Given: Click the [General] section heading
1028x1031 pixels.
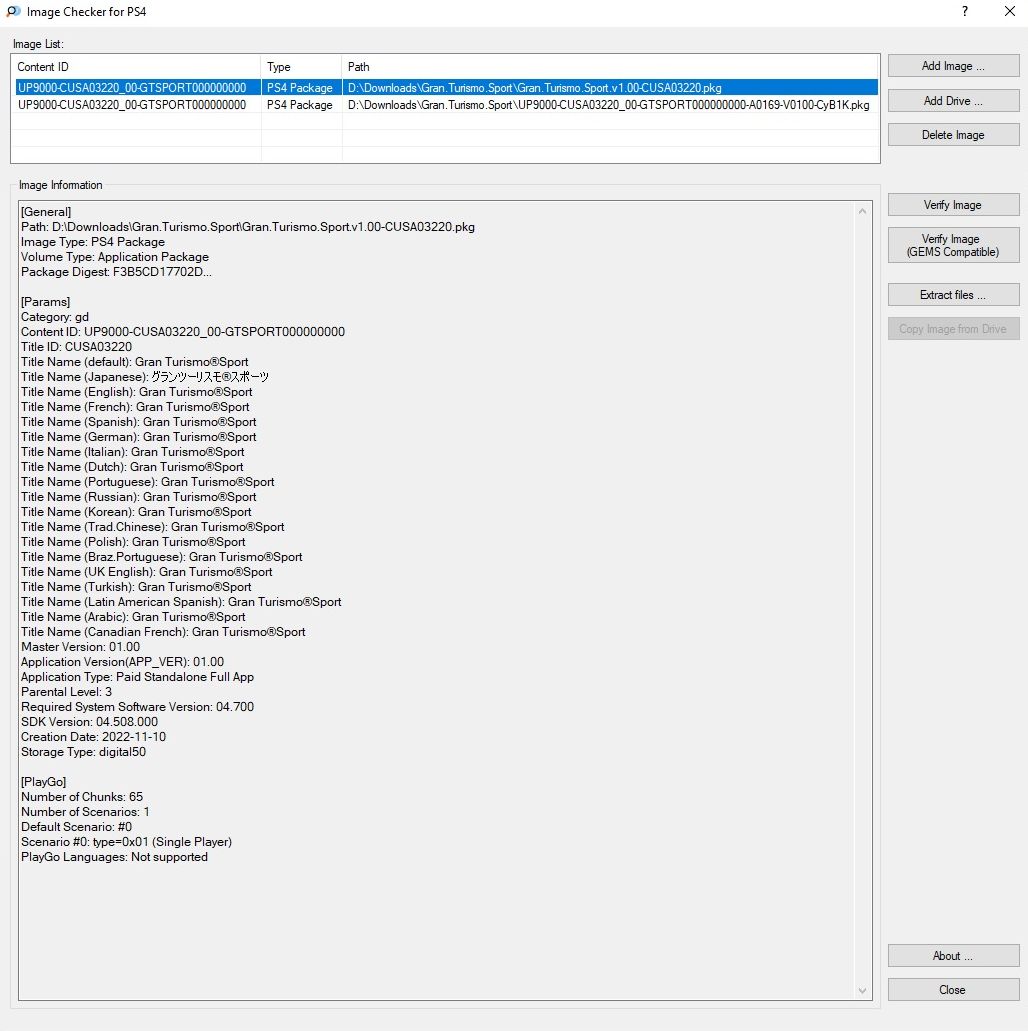Looking at the screenshot, I should [46, 212].
